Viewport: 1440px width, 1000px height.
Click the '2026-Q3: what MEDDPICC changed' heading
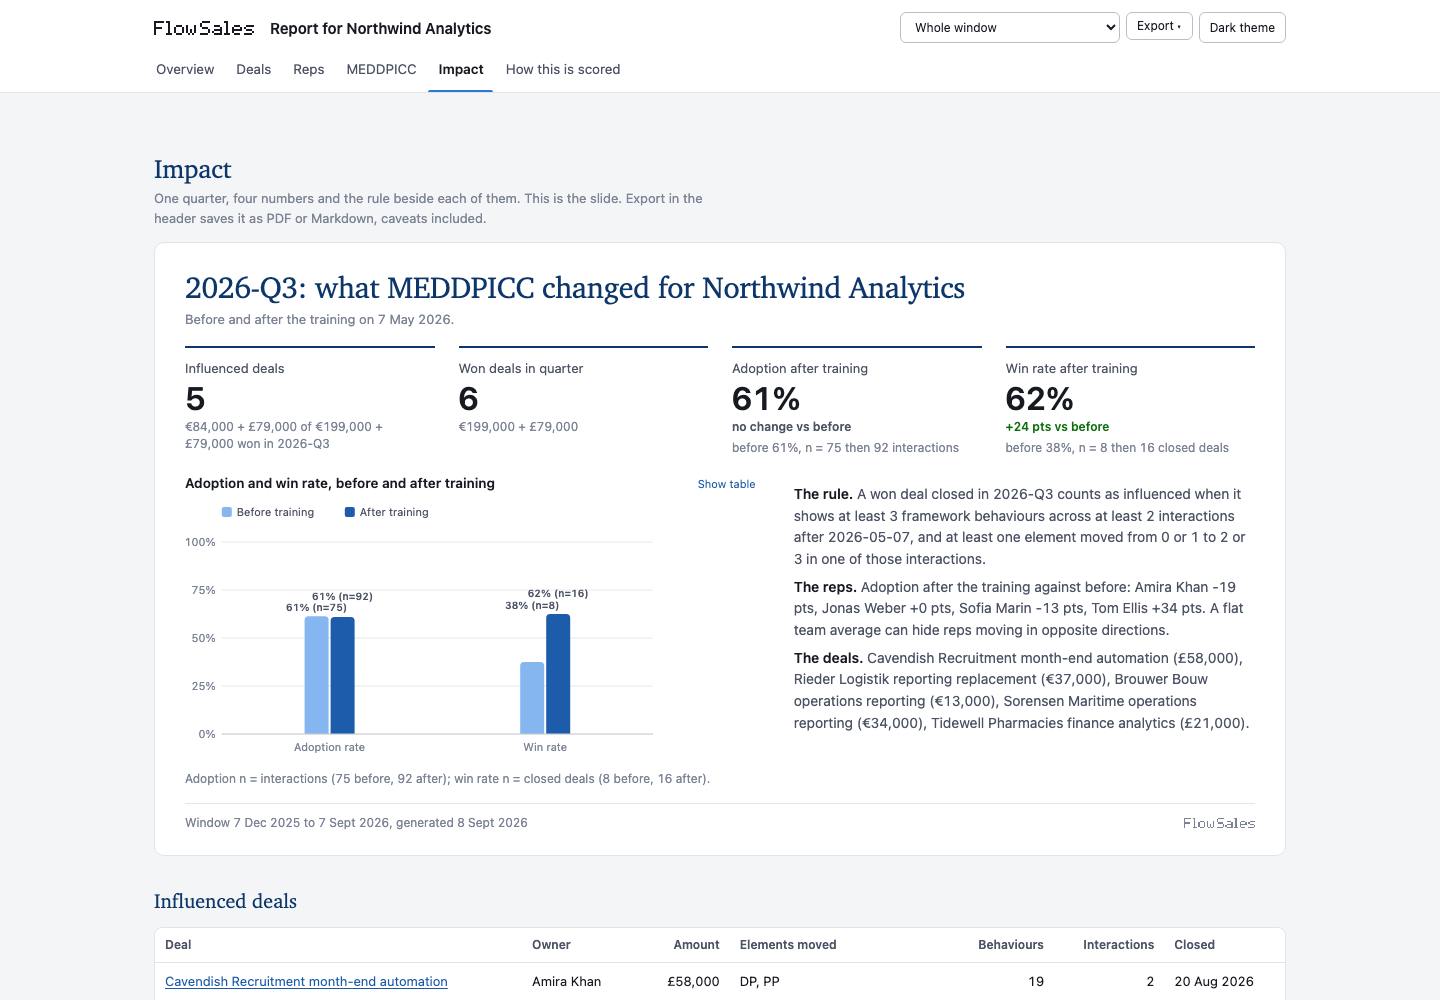coord(575,288)
